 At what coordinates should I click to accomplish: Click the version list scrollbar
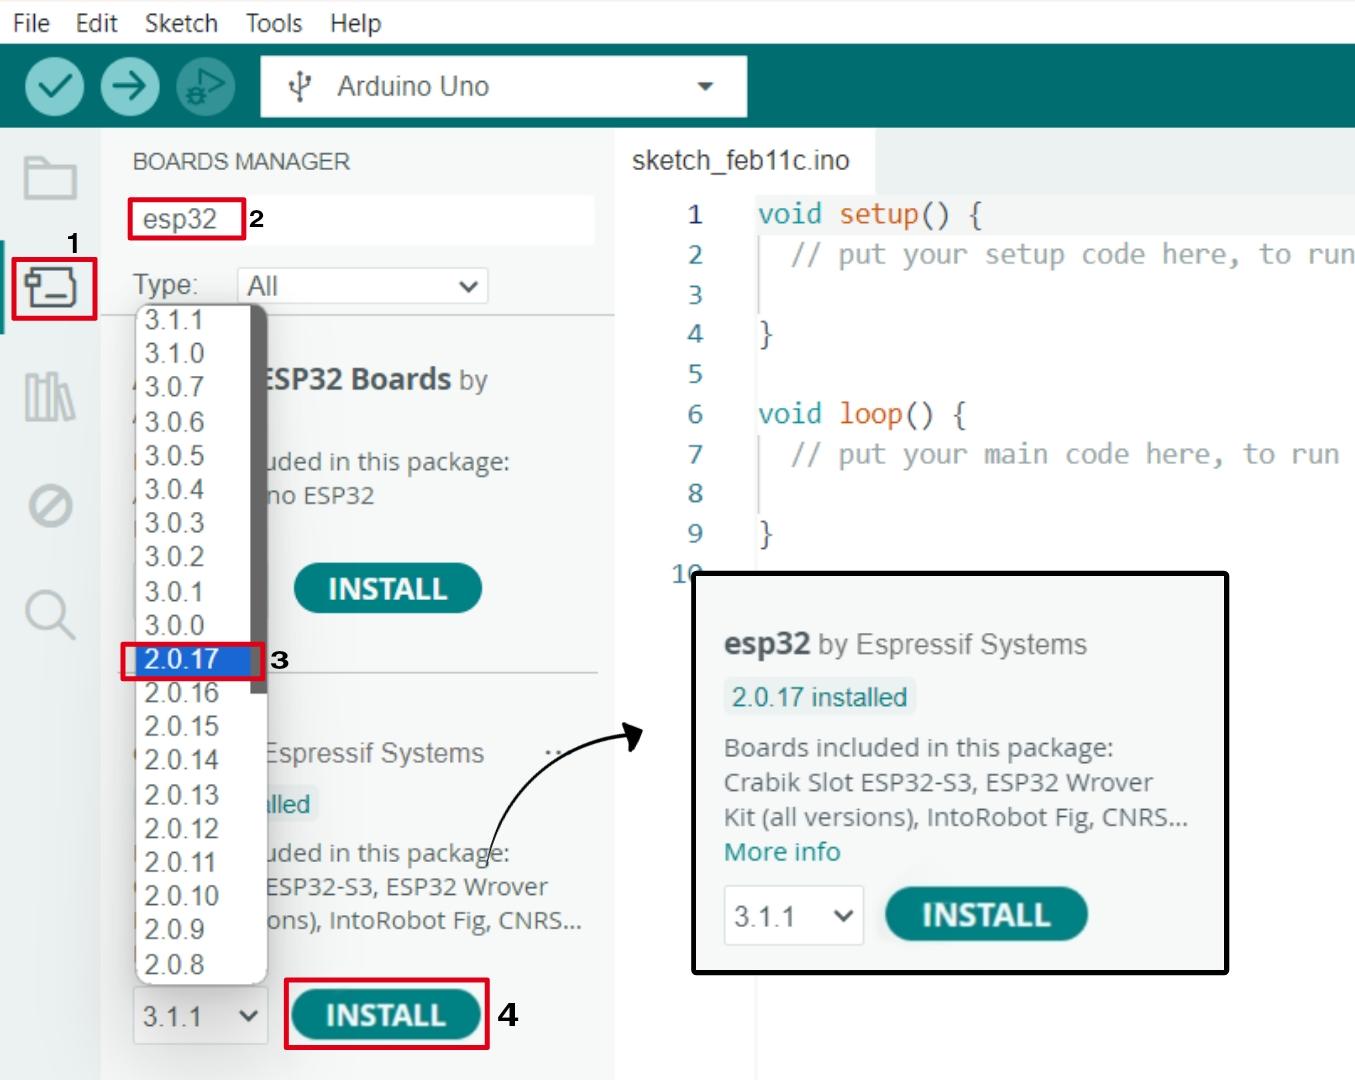(x=258, y=498)
